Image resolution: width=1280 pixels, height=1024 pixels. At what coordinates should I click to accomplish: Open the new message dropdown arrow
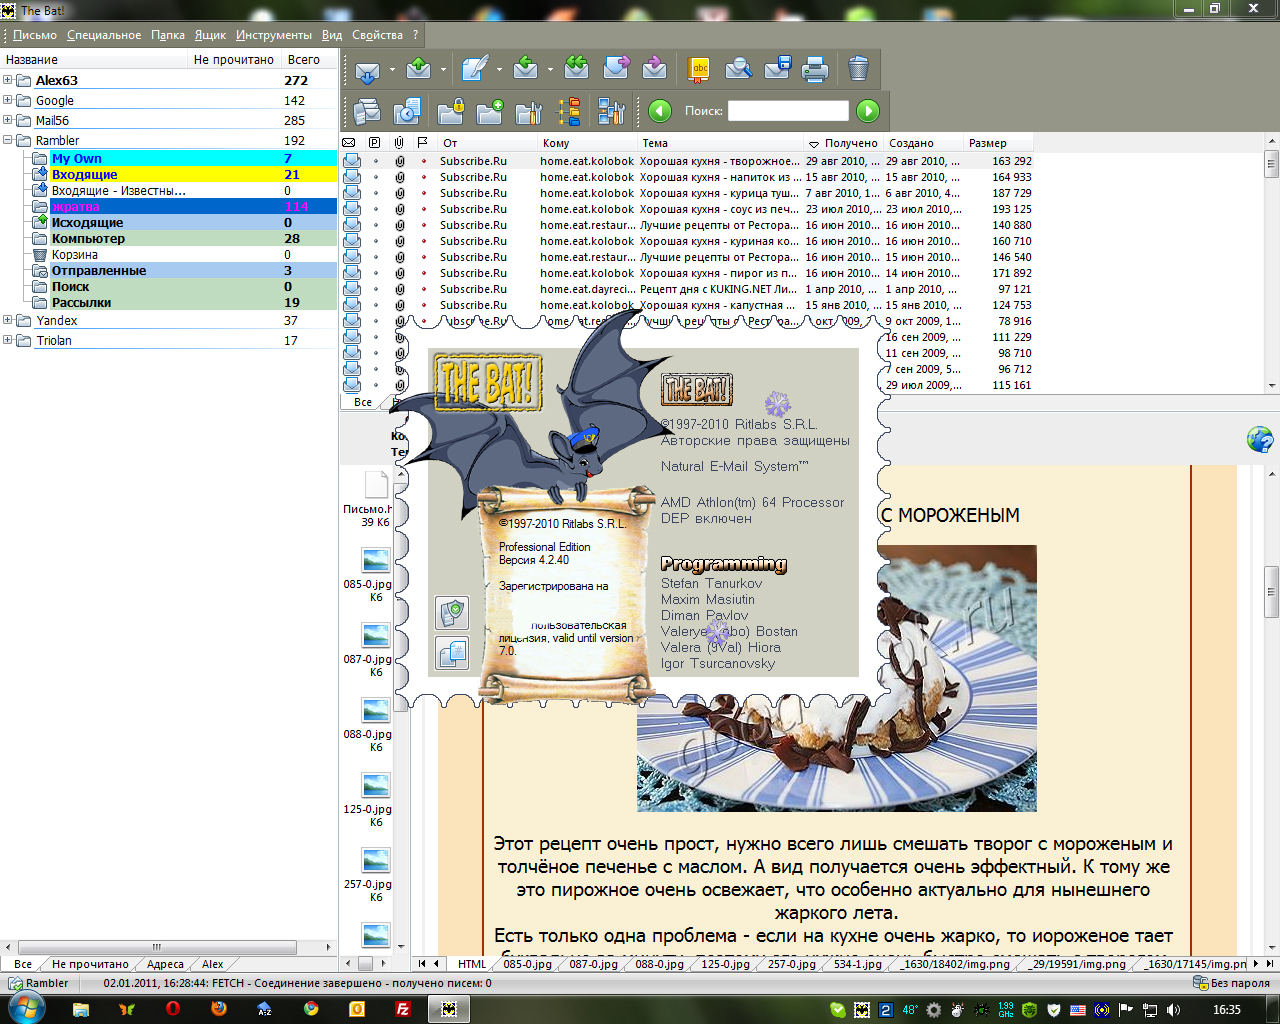pyautogui.click(x=499, y=70)
